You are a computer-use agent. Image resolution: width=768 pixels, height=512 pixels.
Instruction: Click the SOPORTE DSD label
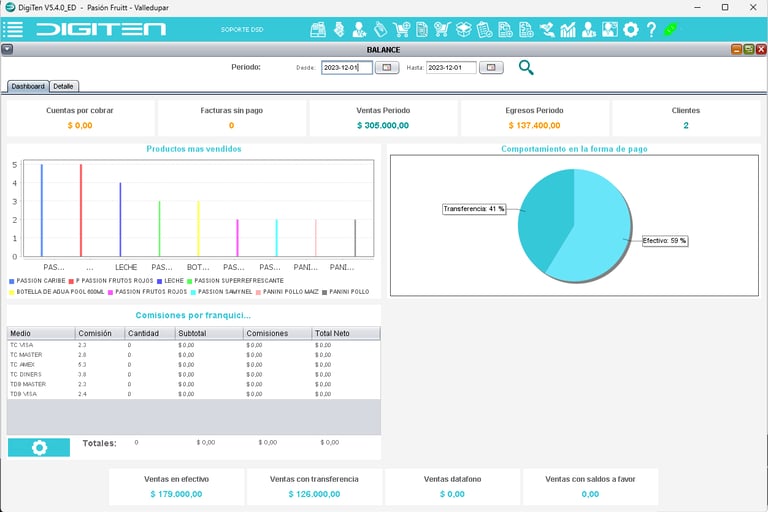242,29
